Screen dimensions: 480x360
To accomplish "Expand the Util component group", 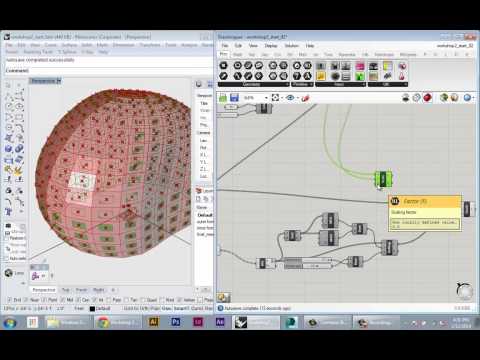I will pyautogui.click(x=388, y=84).
